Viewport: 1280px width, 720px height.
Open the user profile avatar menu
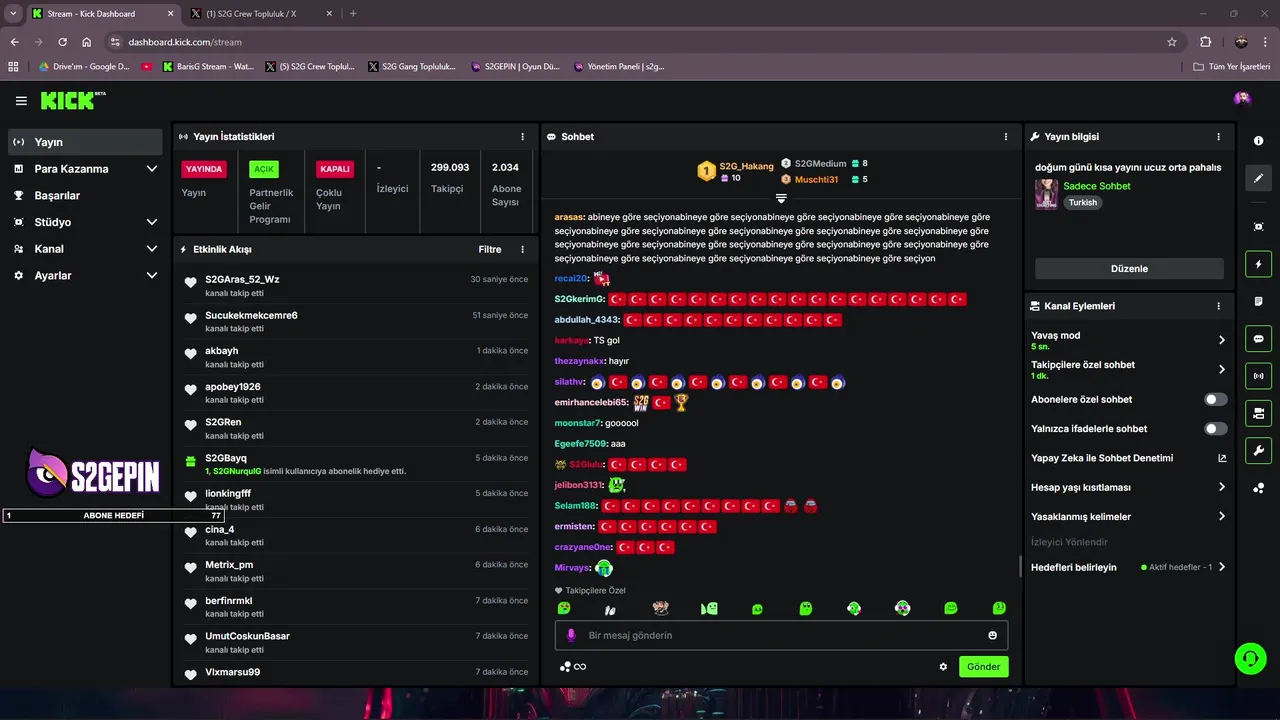[x=1242, y=98]
